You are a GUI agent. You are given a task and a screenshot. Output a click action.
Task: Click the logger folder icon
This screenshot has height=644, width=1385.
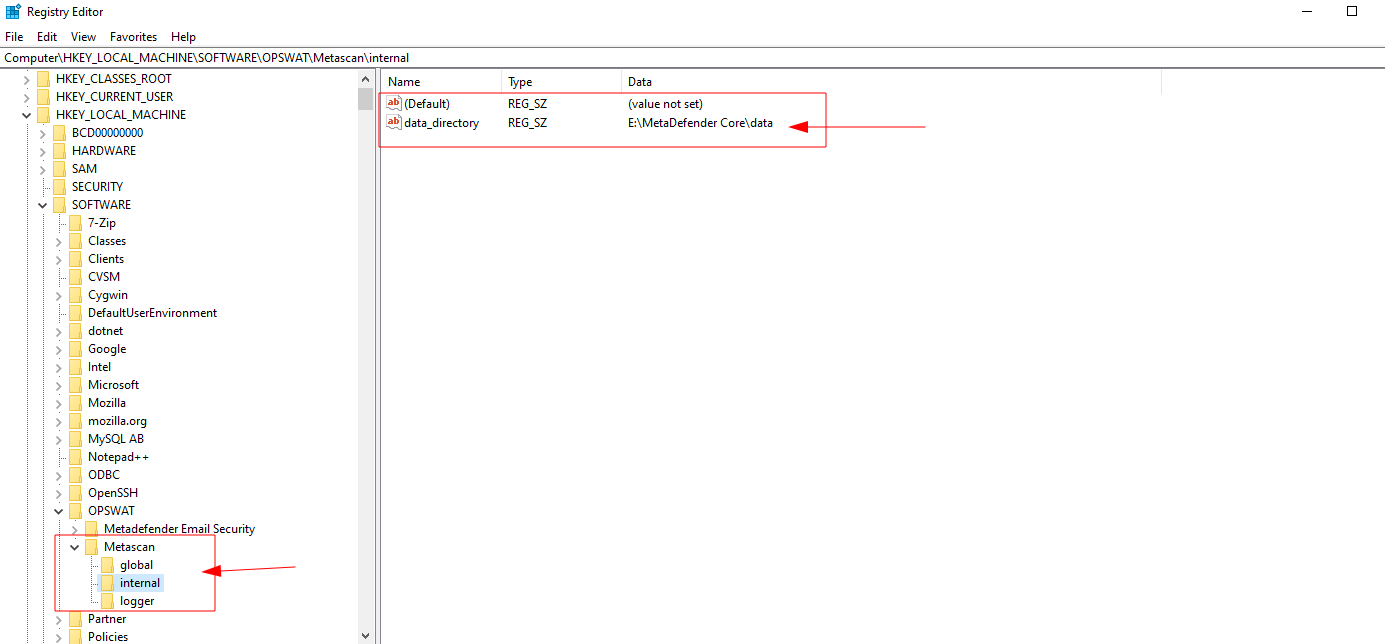pos(107,601)
